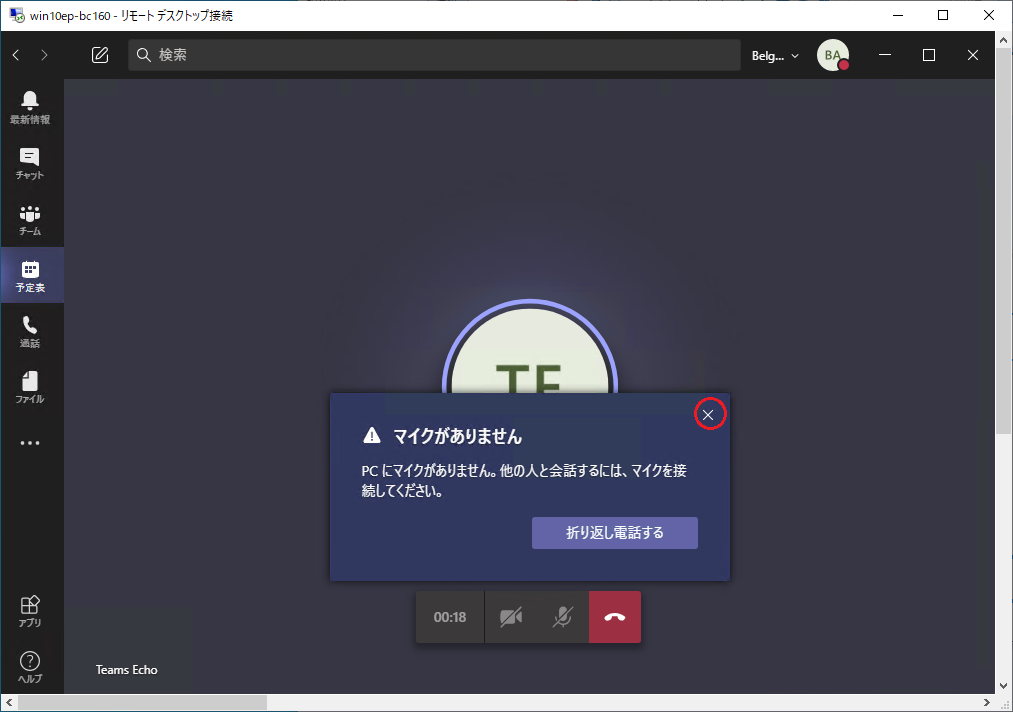Click the 00:18 call timer

pos(450,617)
